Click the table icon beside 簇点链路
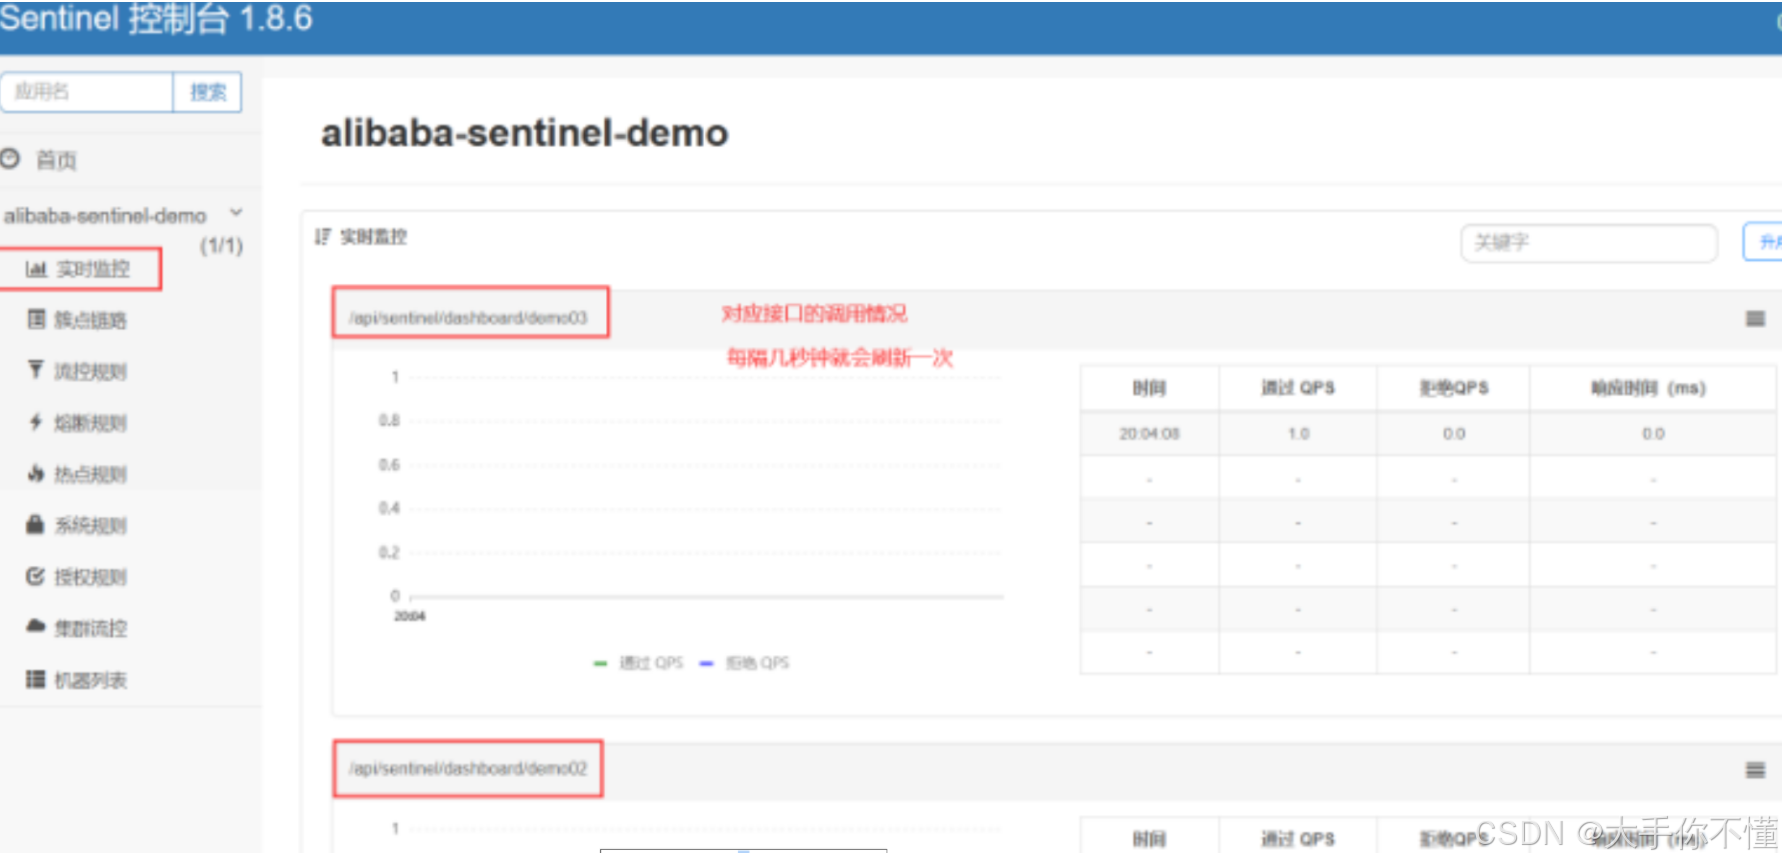1782x863 pixels. (x=36, y=319)
